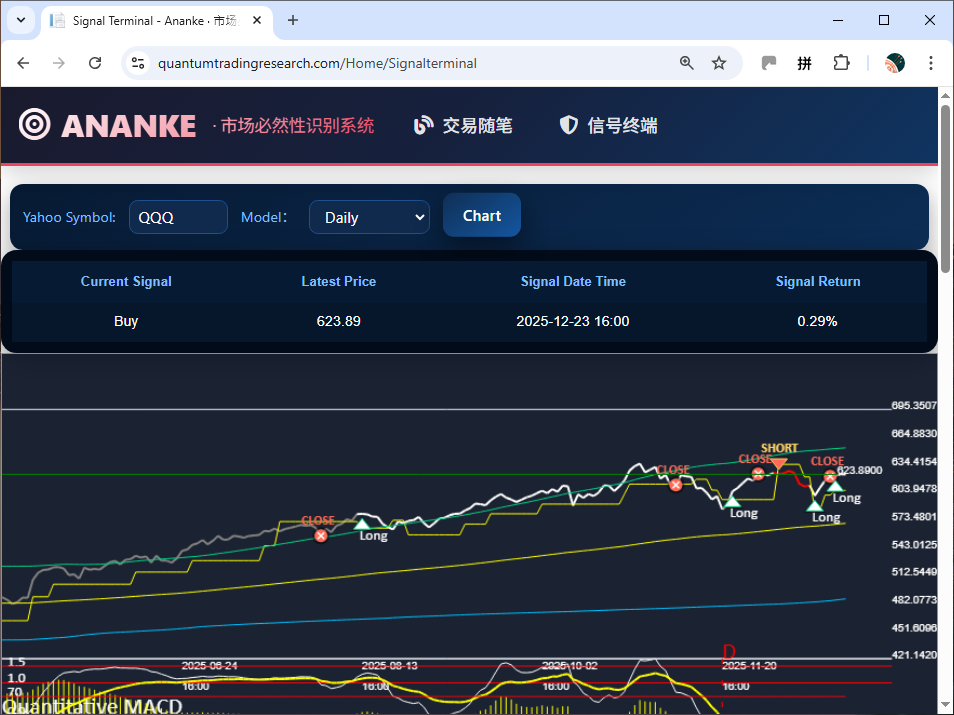Screen dimensions: 954x715
Task: Click the 623.8900 price label on chart
Action: pos(860,470)
